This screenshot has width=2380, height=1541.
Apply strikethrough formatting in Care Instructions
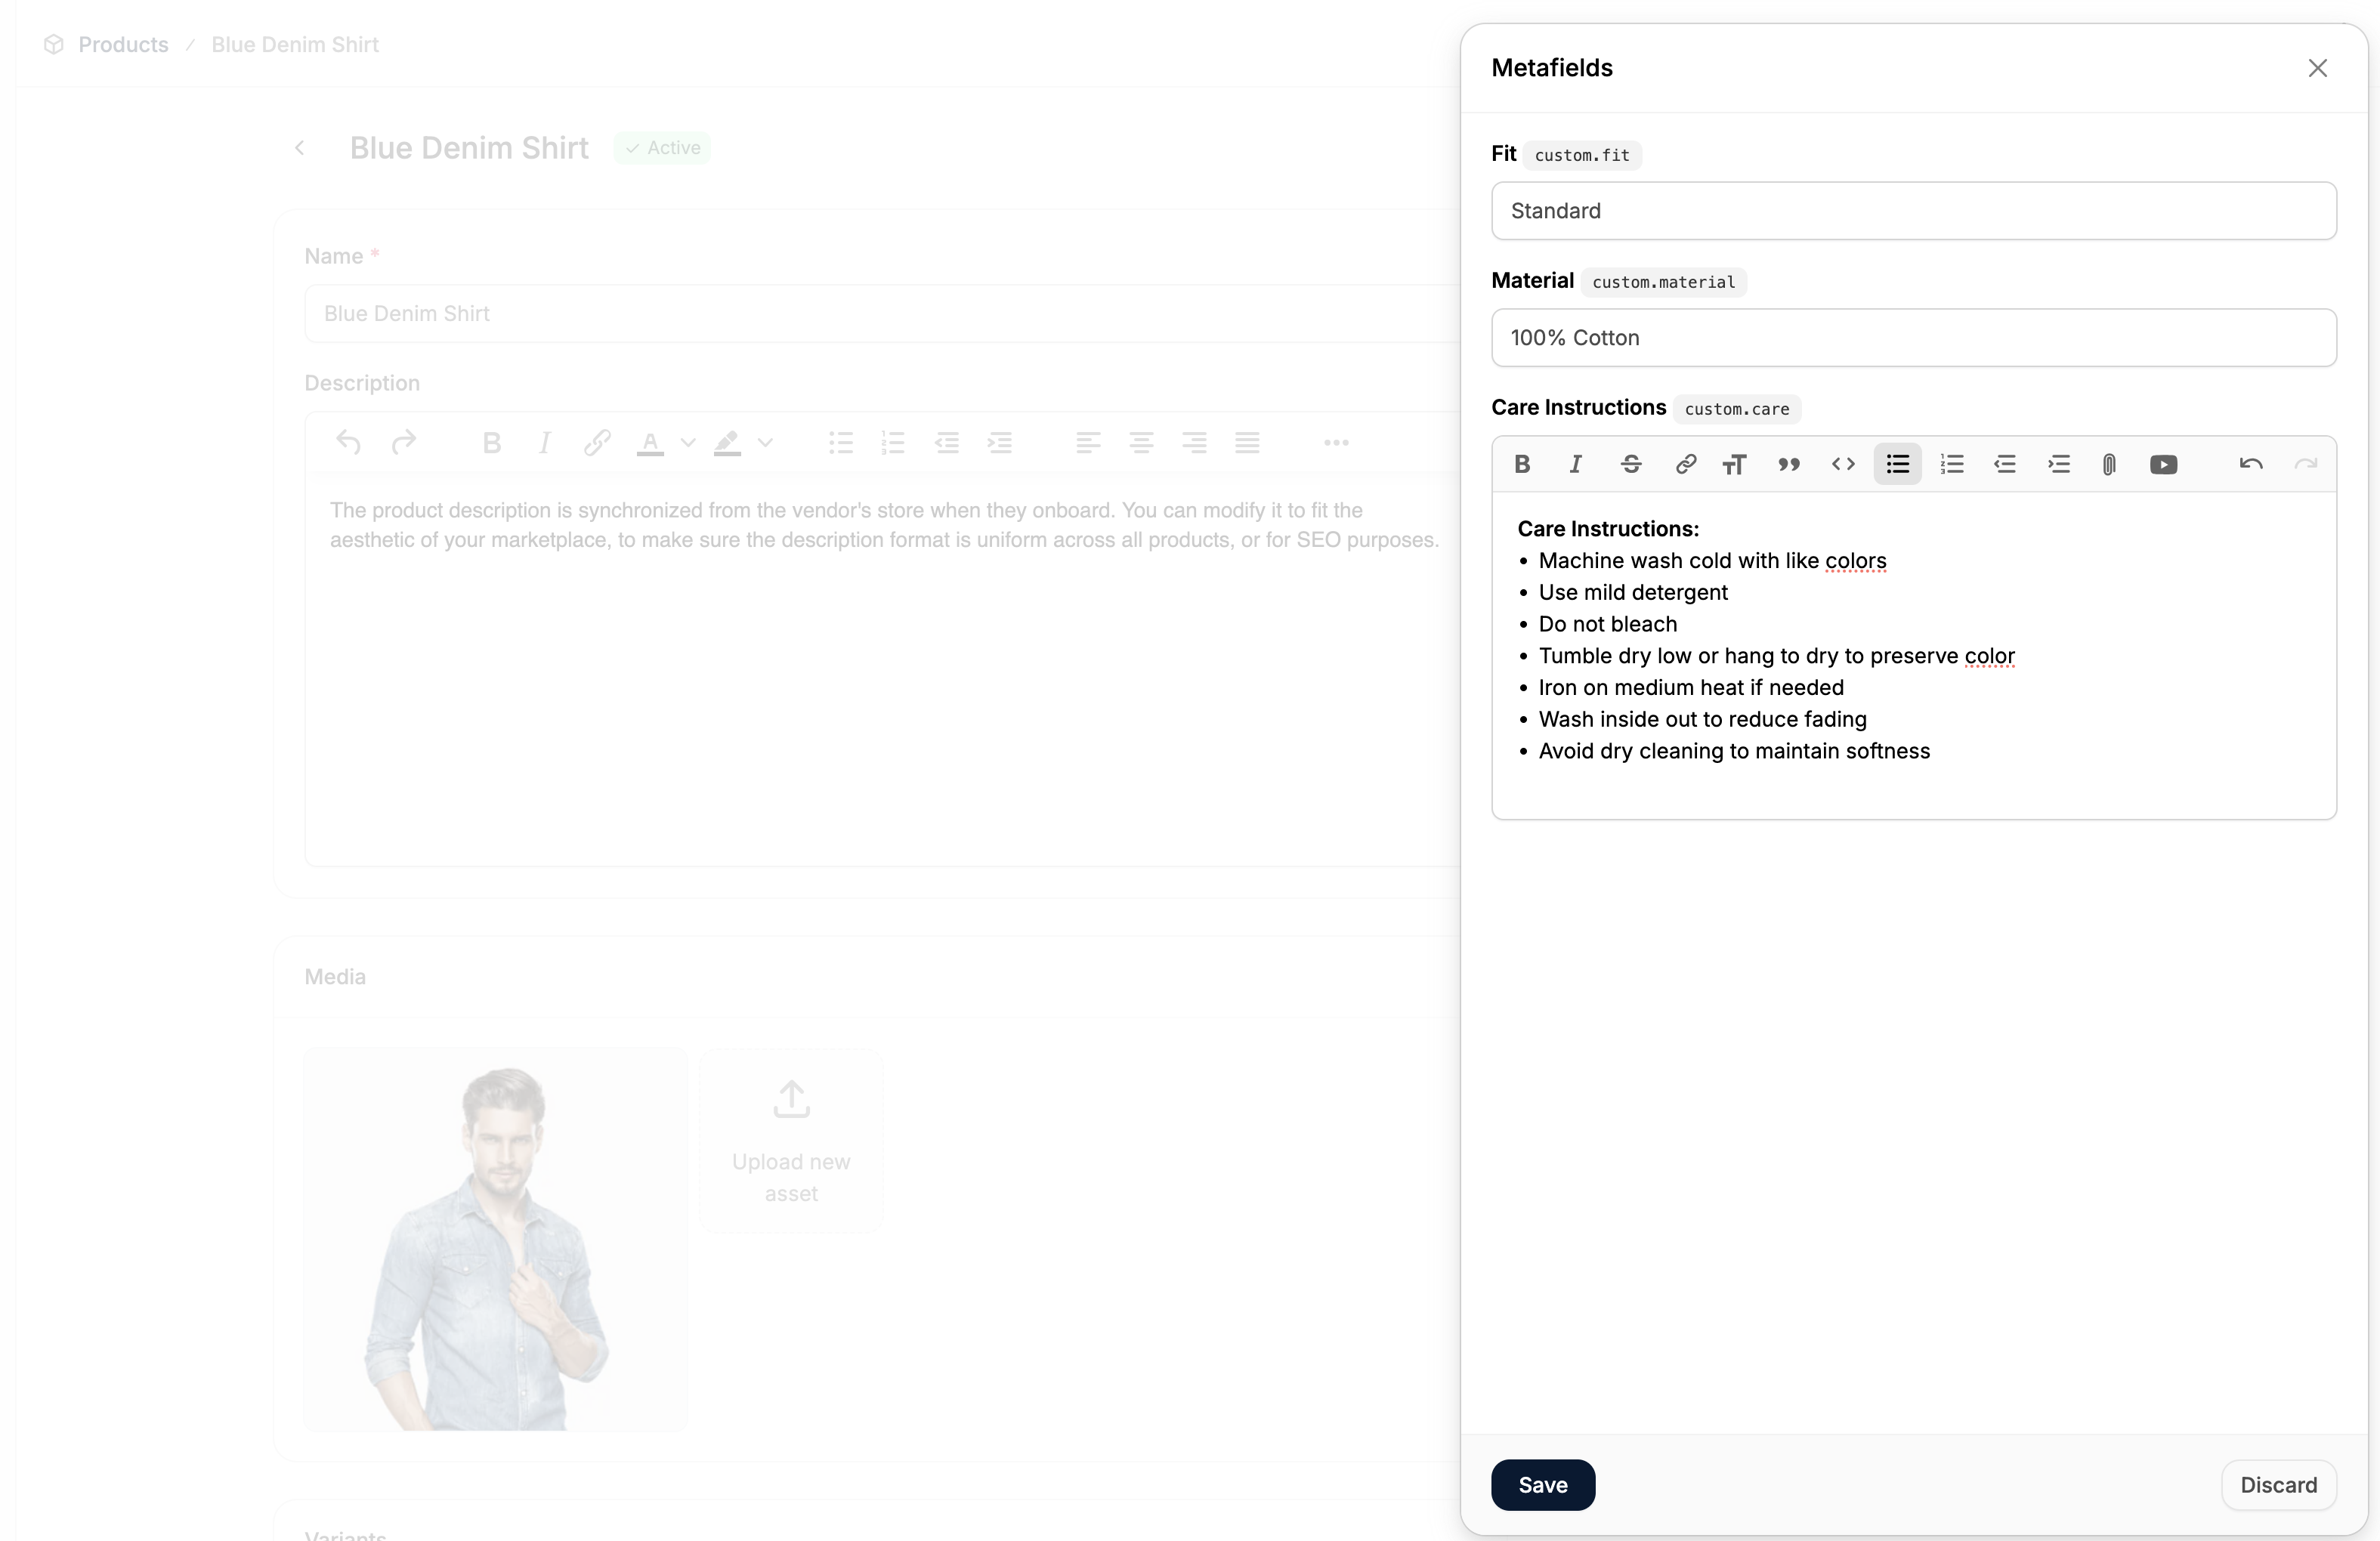click(x=1631, y=464)
